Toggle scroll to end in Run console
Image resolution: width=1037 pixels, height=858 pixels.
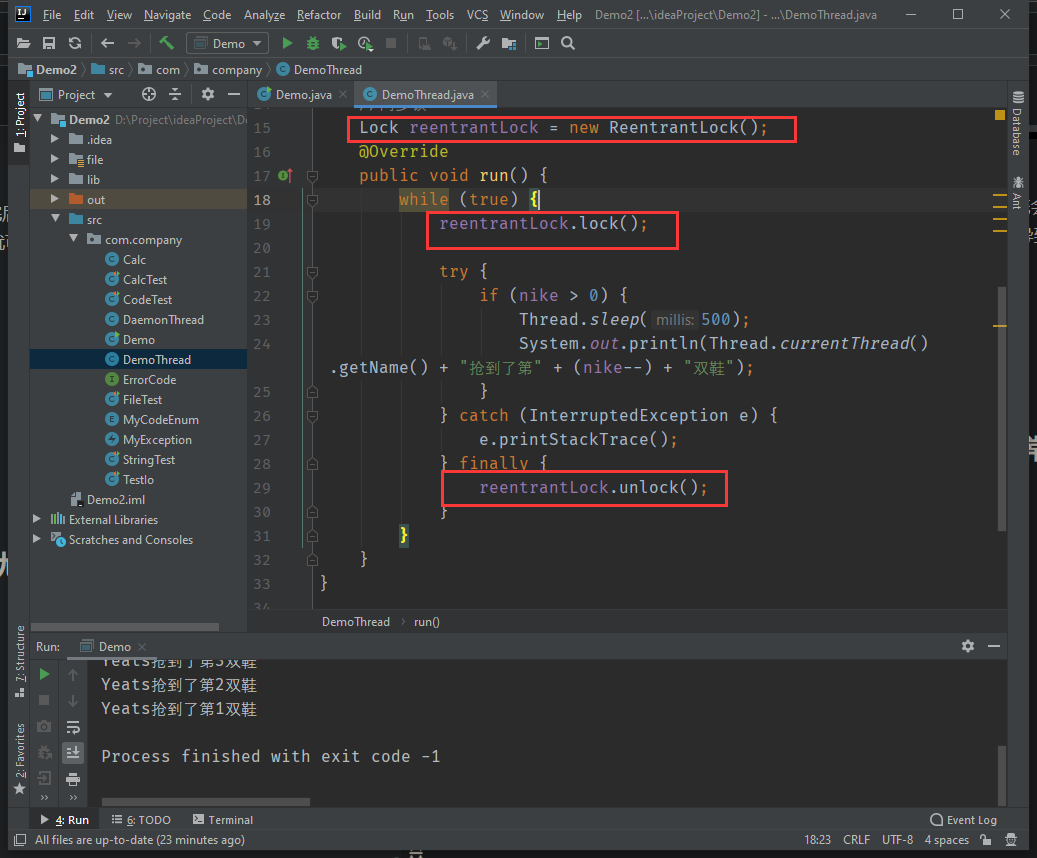73,753
